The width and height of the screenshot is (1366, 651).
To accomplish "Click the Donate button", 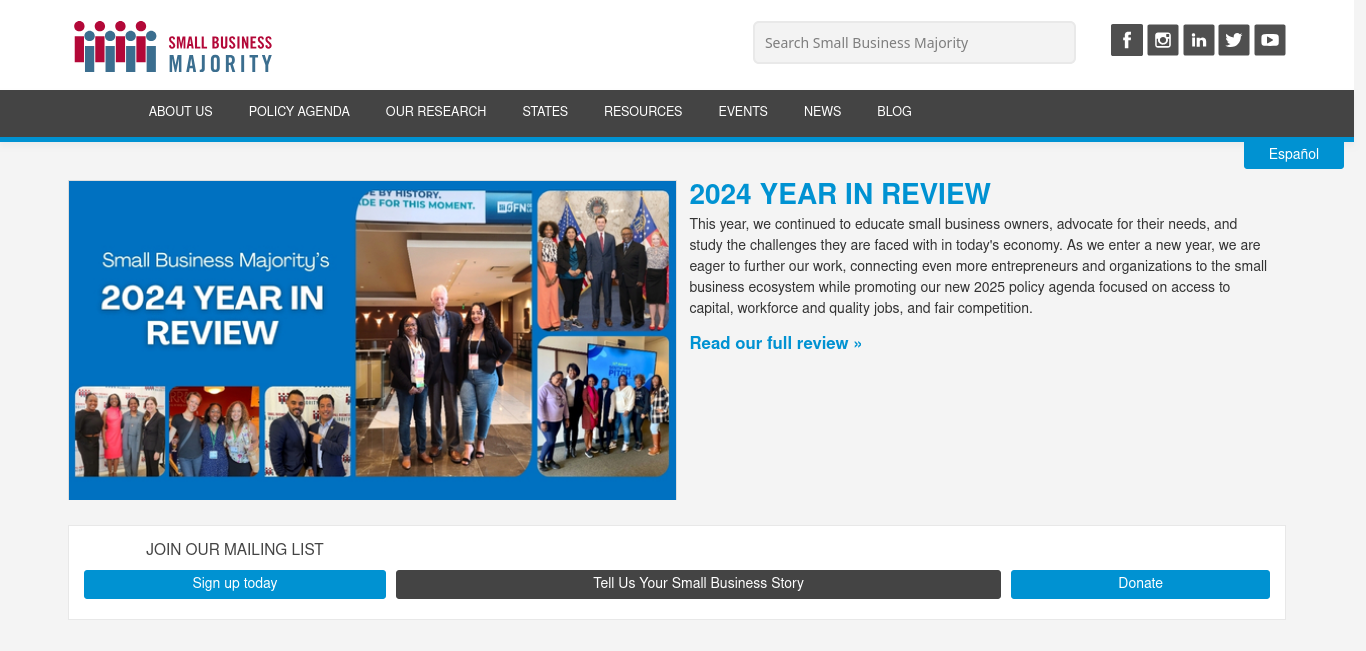I will click(x=1140, y=584).
